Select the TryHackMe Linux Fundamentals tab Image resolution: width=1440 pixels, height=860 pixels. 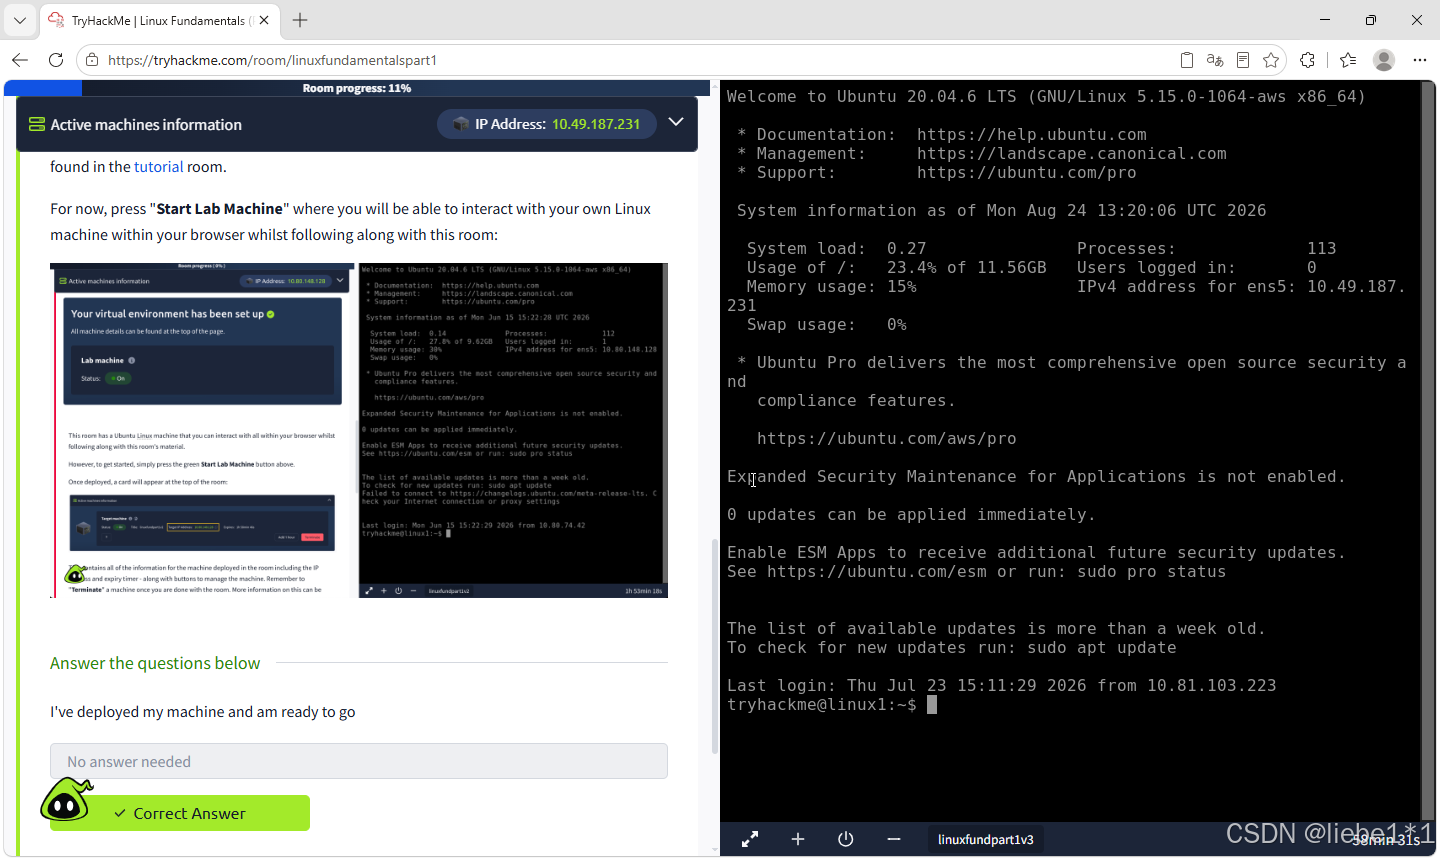tap(160, 20)
